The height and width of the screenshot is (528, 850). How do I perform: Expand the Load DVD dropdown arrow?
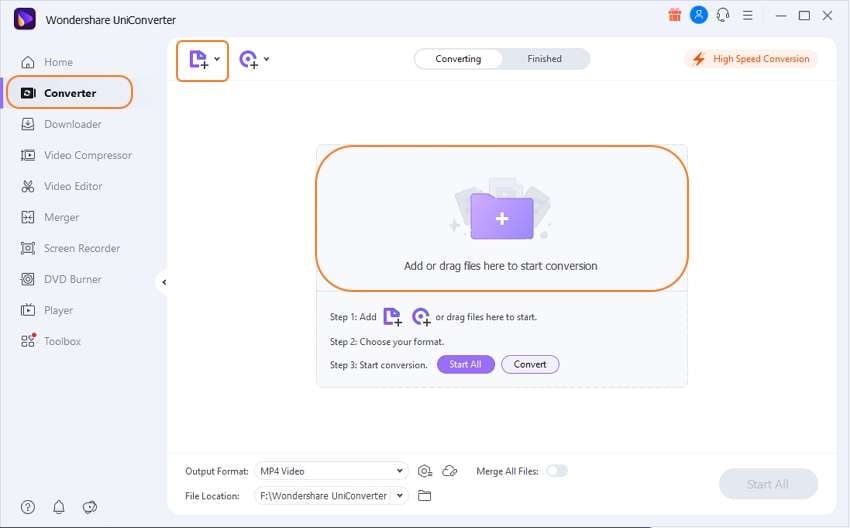click(x=267, y=59)
